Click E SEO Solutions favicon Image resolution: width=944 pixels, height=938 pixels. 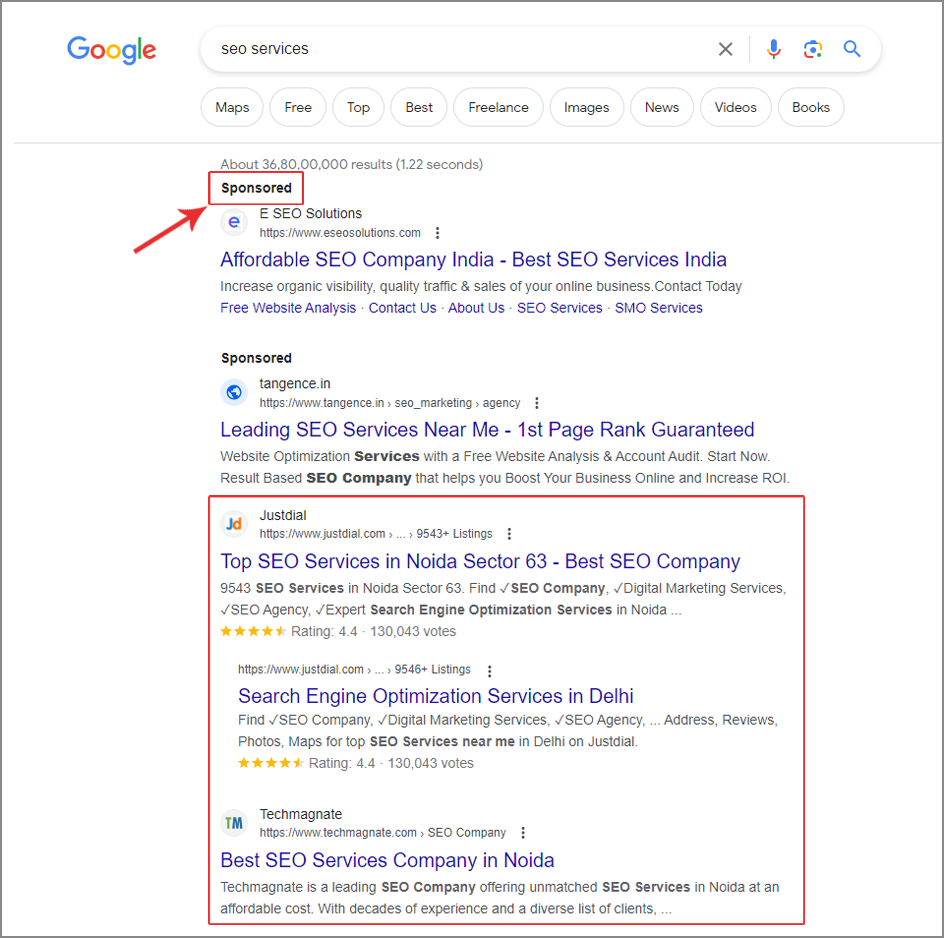(x=234, y=223)
